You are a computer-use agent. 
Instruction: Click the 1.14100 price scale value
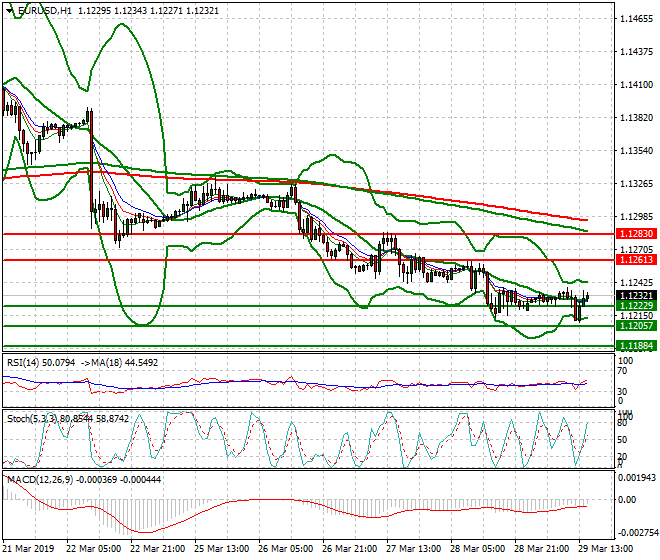(x=636, y=85)
